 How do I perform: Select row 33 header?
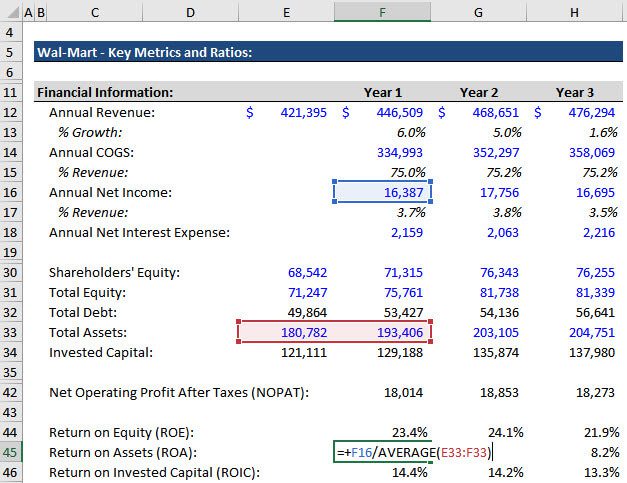coord(10,332)
